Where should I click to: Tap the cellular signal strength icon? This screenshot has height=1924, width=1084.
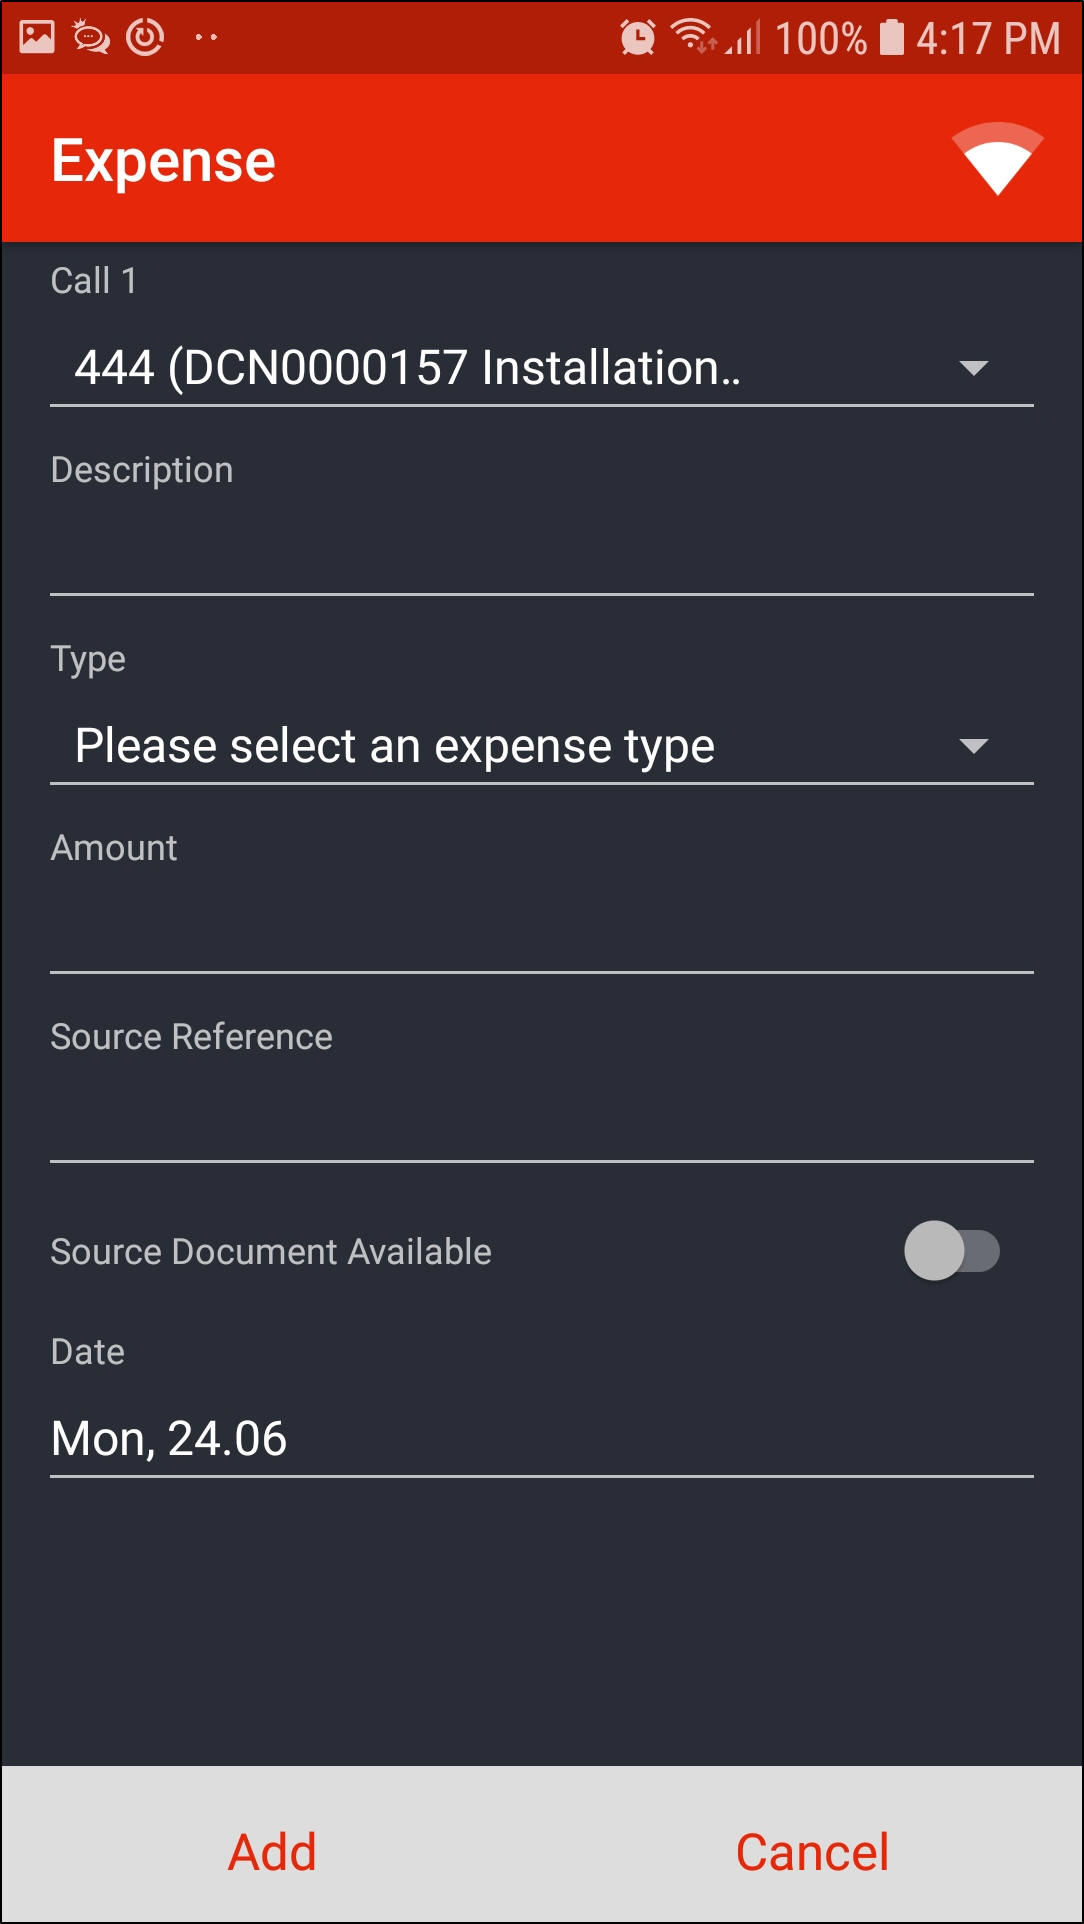click(x=744, y=38)
